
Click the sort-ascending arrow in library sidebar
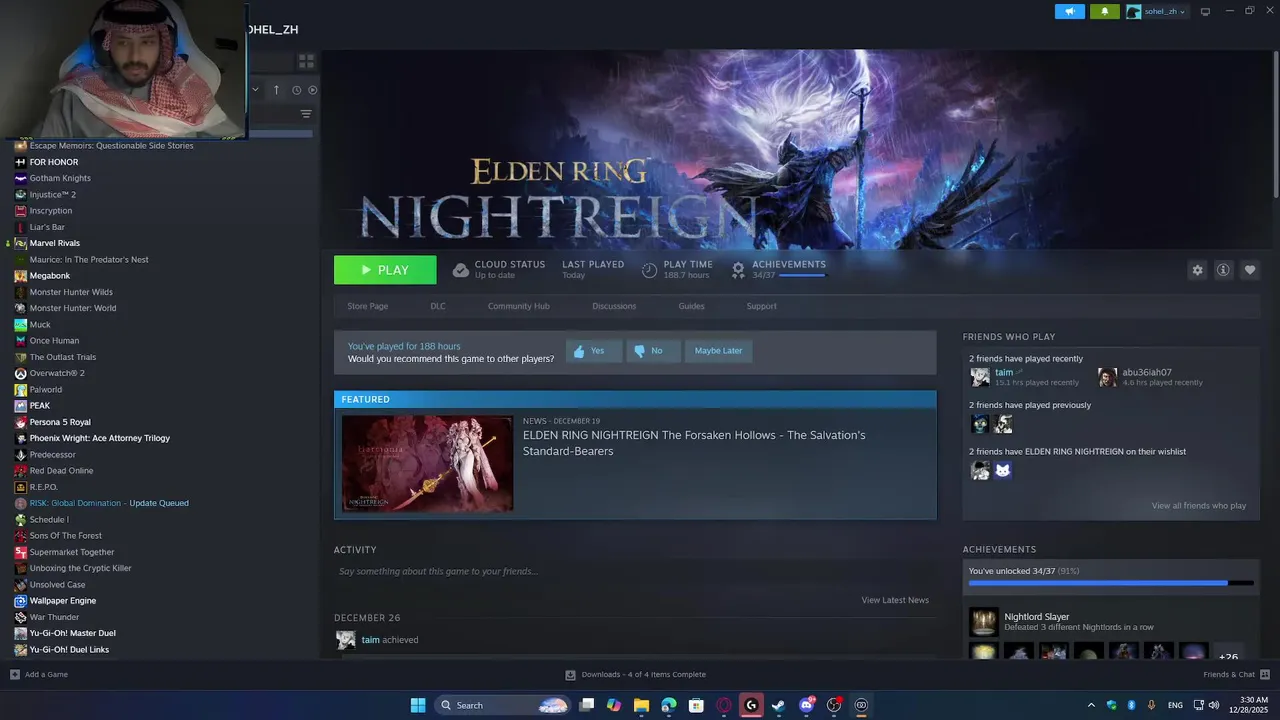pyautogui.click(x=276, y=90)
